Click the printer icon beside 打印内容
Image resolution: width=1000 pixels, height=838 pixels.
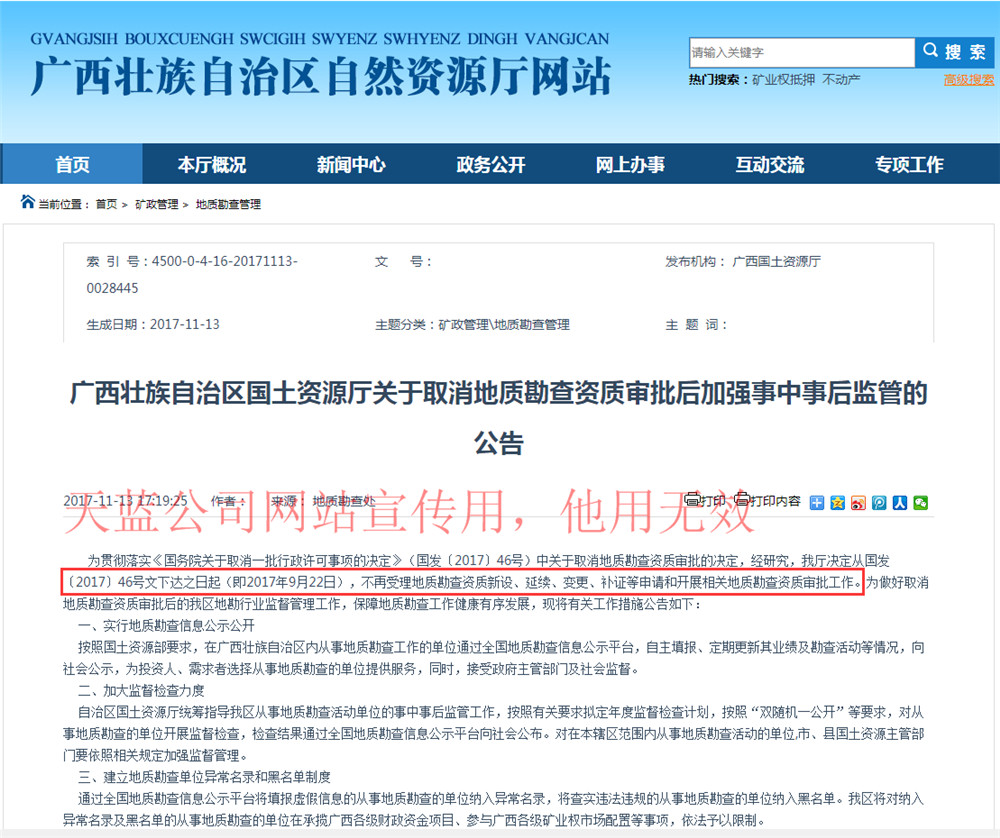coord(741,501)
